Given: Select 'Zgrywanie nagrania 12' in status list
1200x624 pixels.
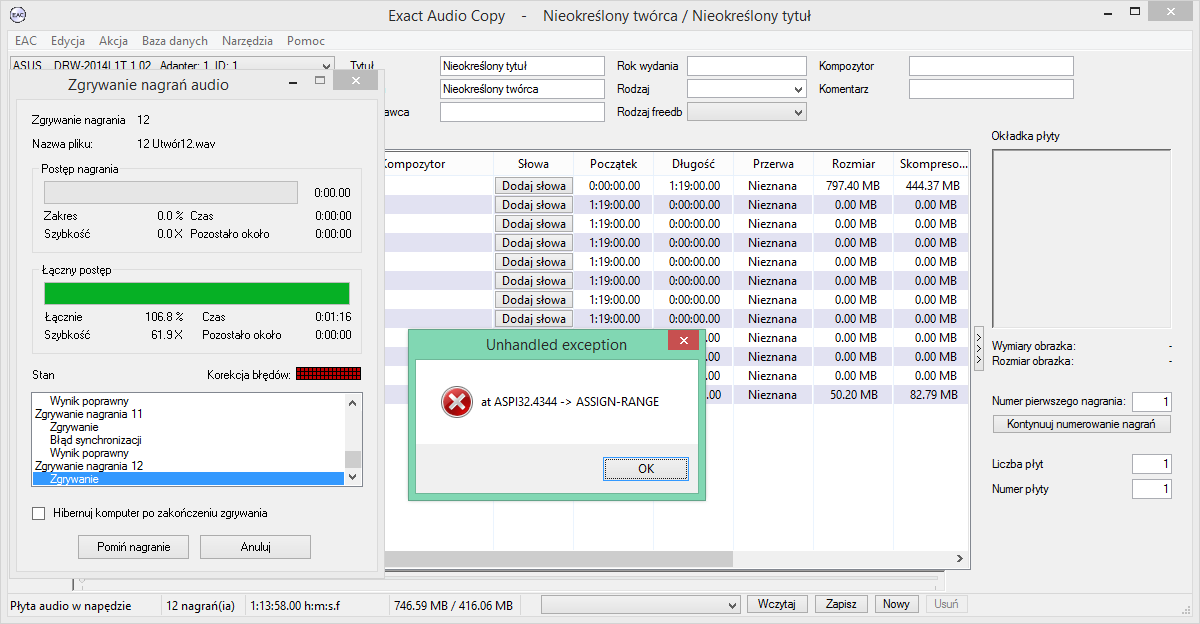Looking at the screenshot, I should point(89,466).
